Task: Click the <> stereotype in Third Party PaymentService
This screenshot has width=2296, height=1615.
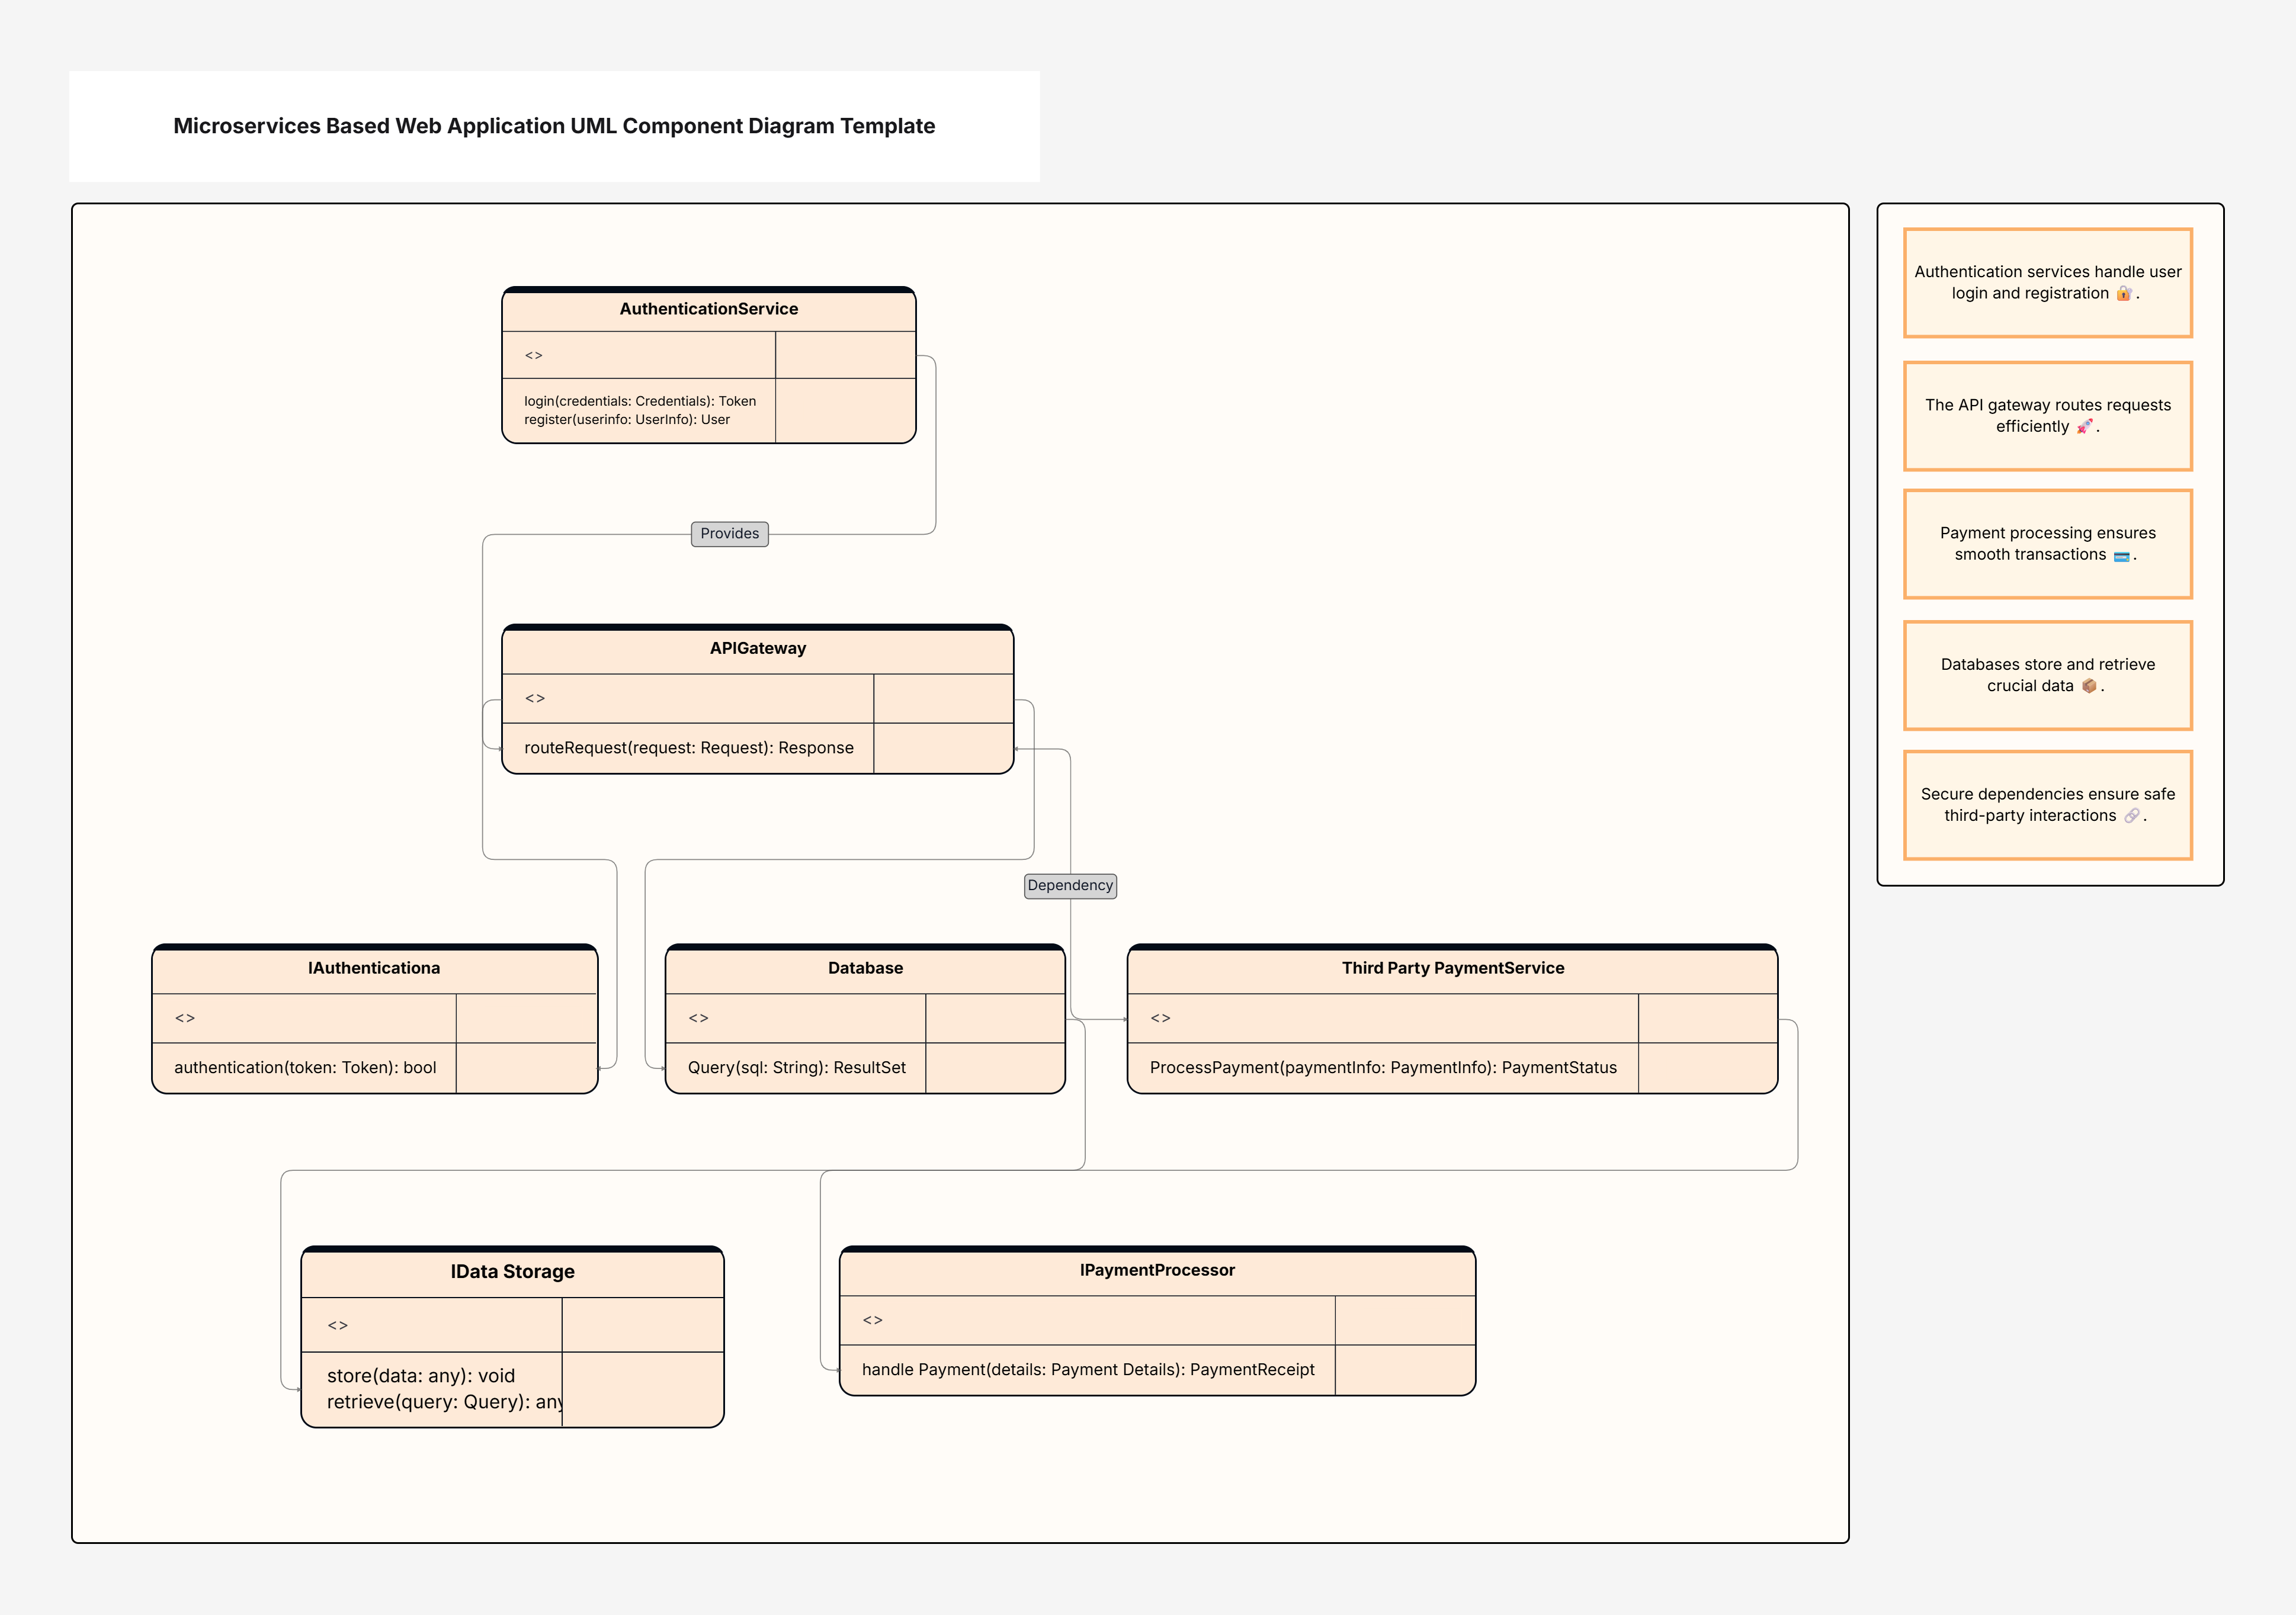Action: [x=1160, y=1019]
